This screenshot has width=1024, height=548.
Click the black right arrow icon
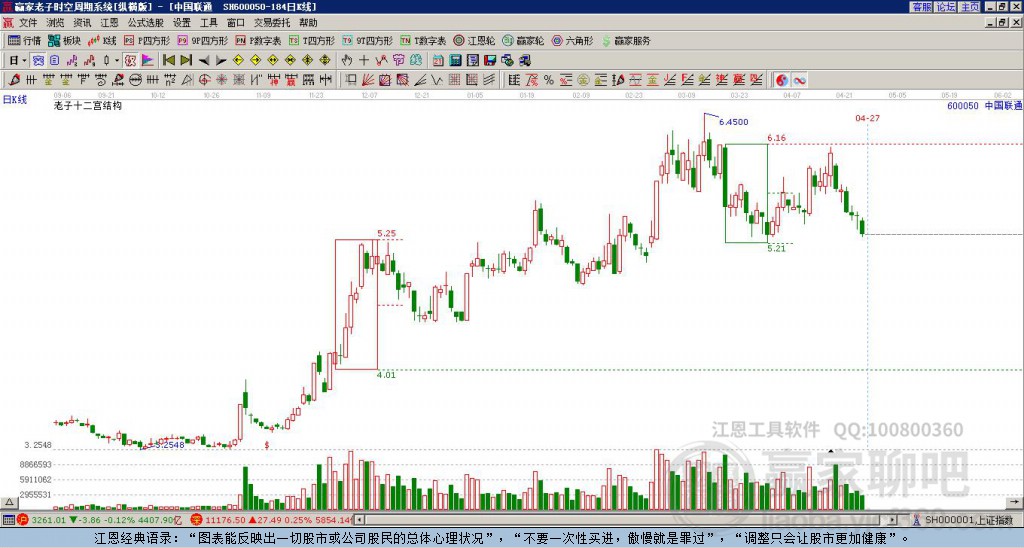[221, 61]
